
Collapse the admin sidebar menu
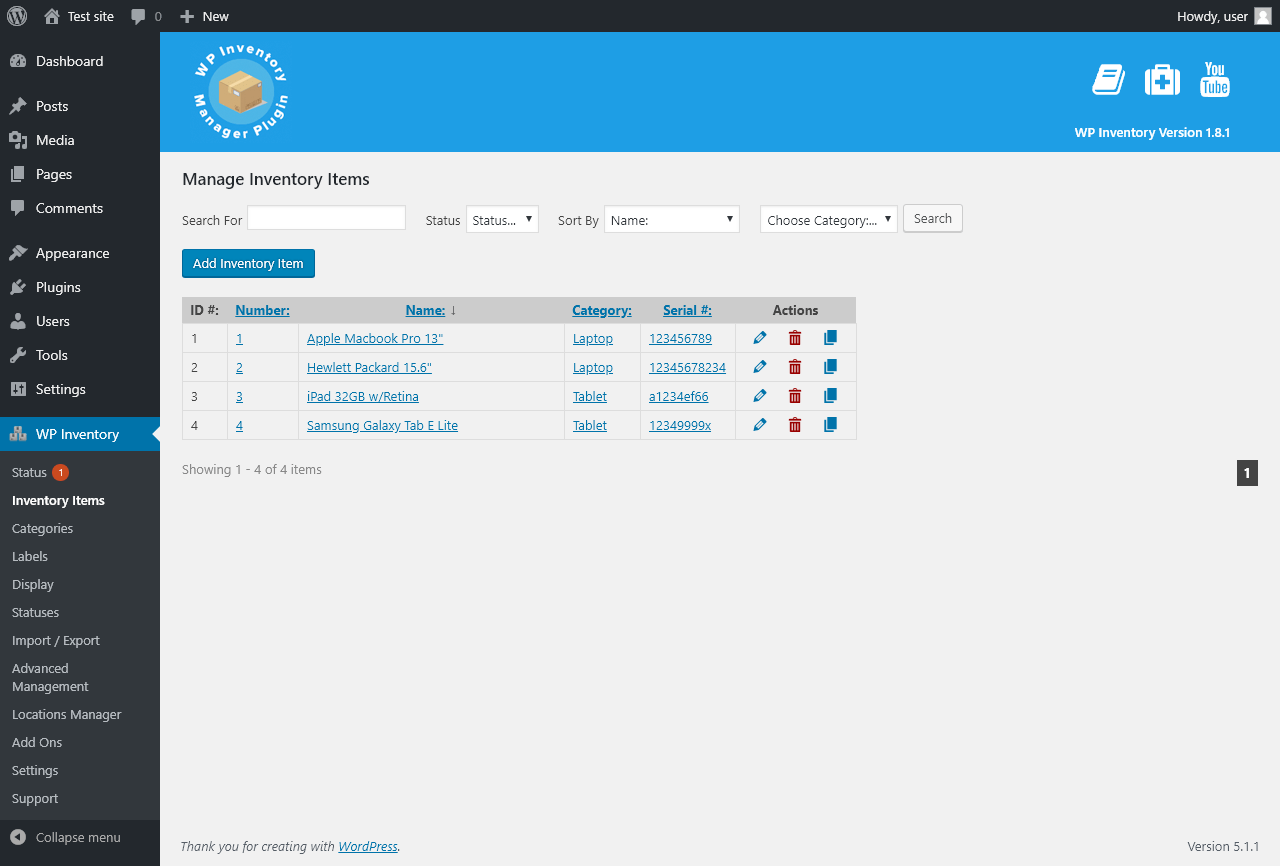(78, 838)
